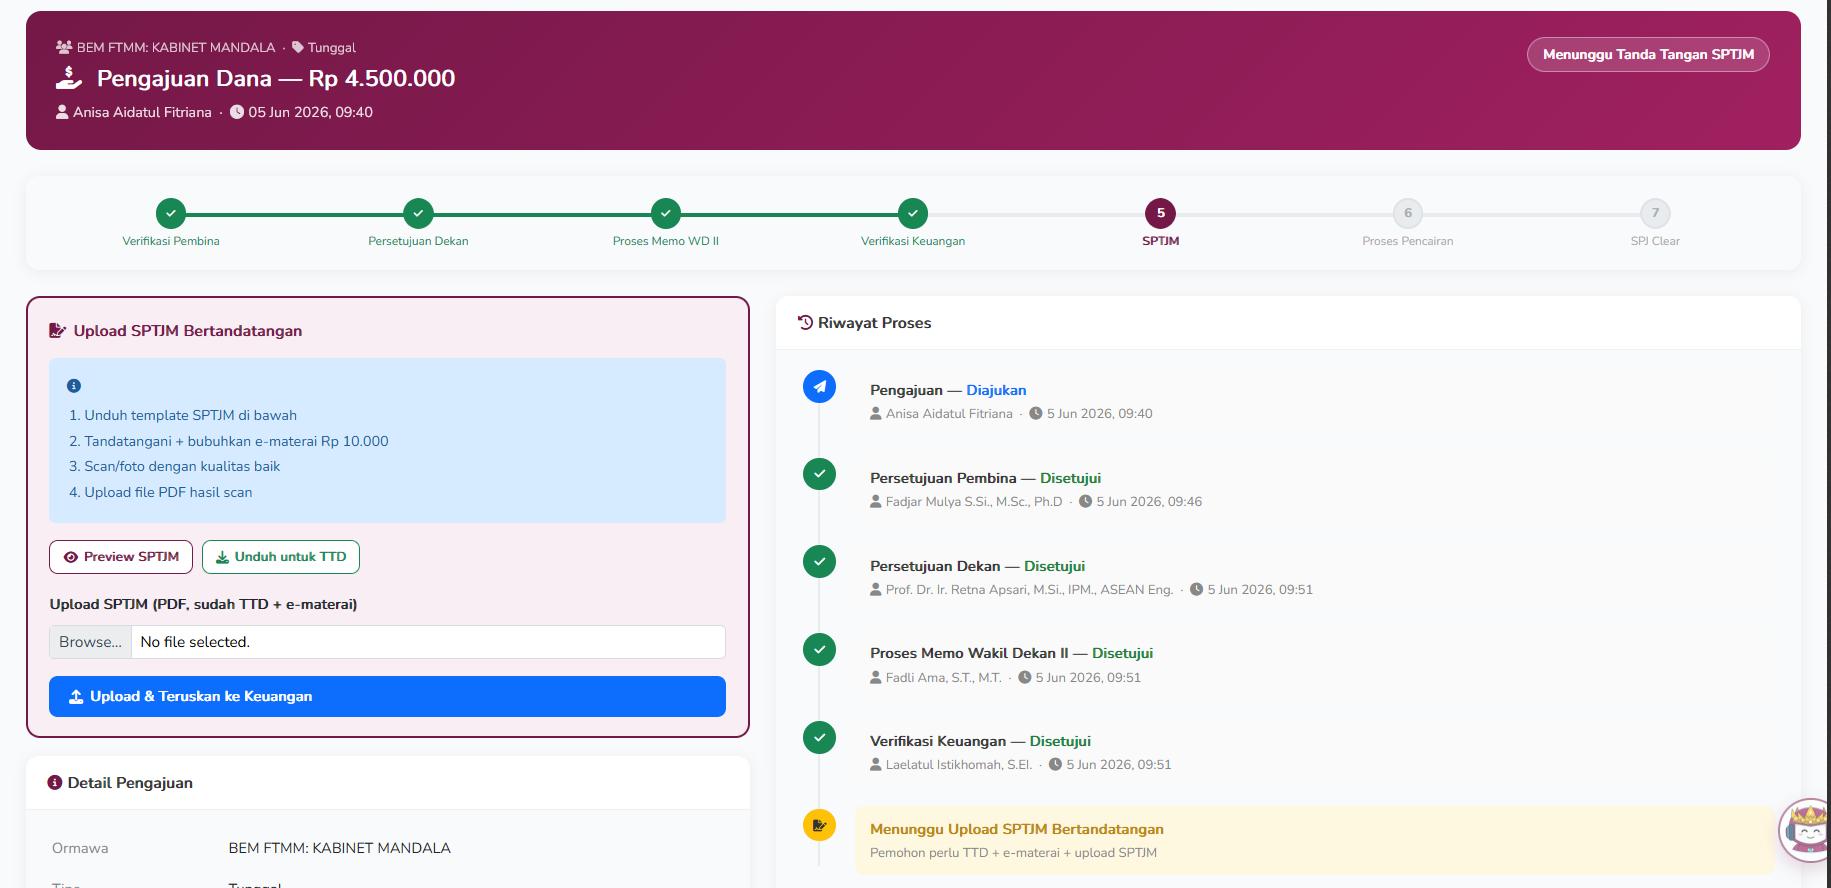This screenshot has width=1831, height=888.
Task: Select step 7 SPJ Clear circle
Action: tap(1655, 213)
